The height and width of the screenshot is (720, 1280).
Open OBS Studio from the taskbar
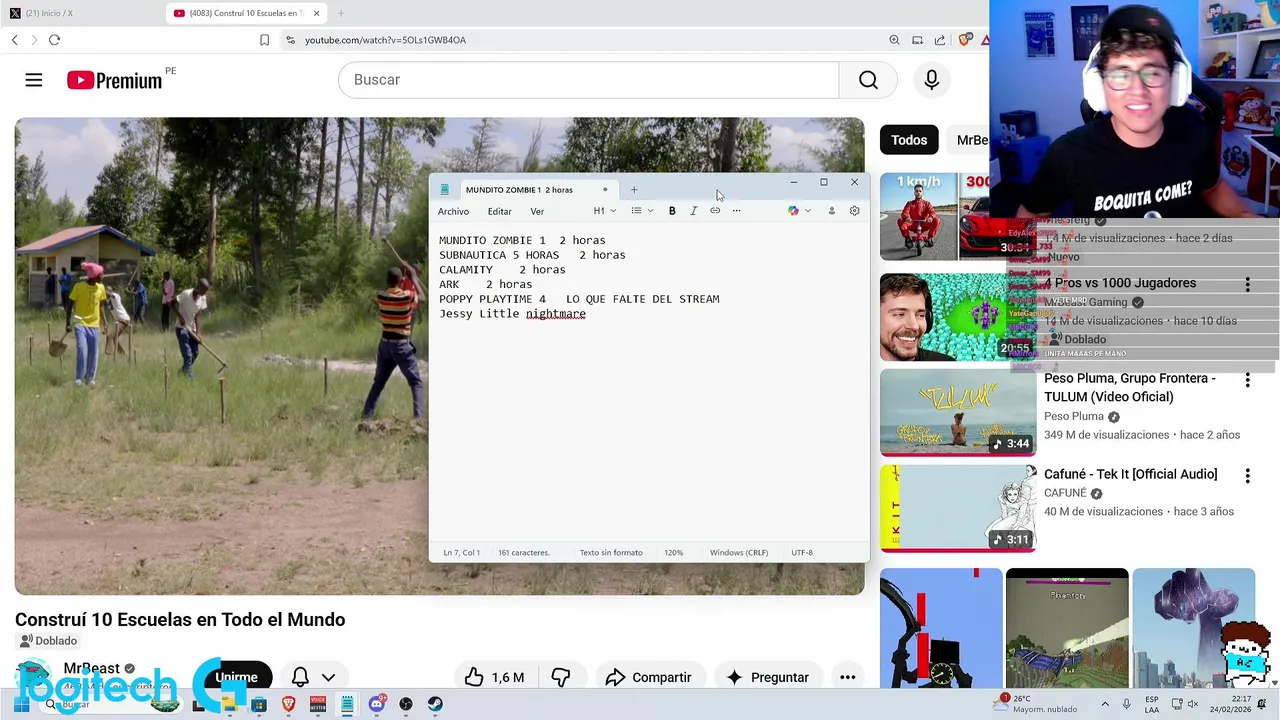coord(406,704)
